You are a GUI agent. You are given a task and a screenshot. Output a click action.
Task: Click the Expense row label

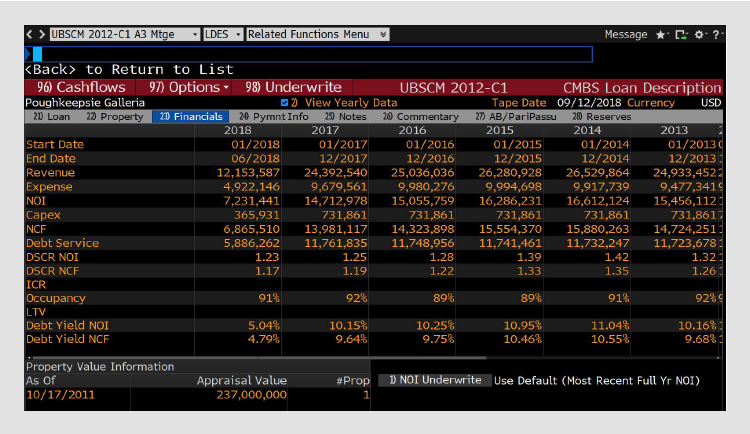click(49, 187)
